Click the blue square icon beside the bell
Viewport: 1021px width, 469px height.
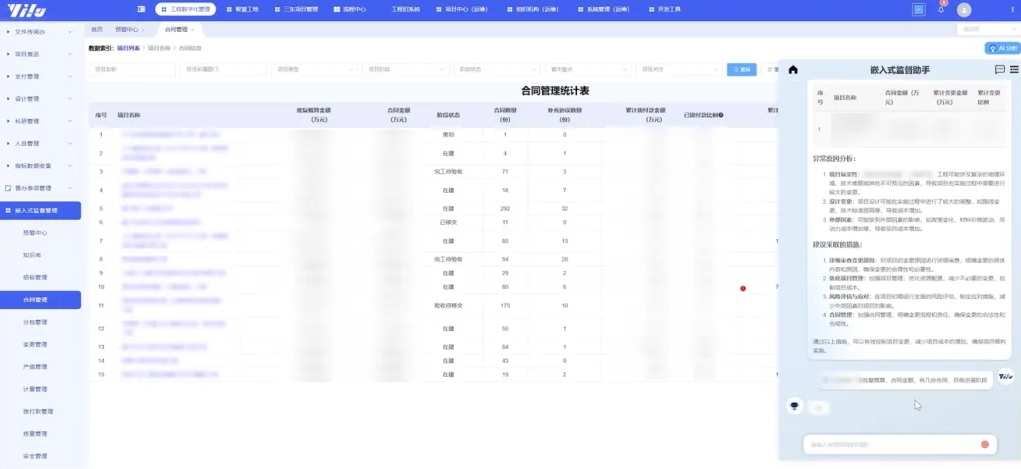[918, 9]
